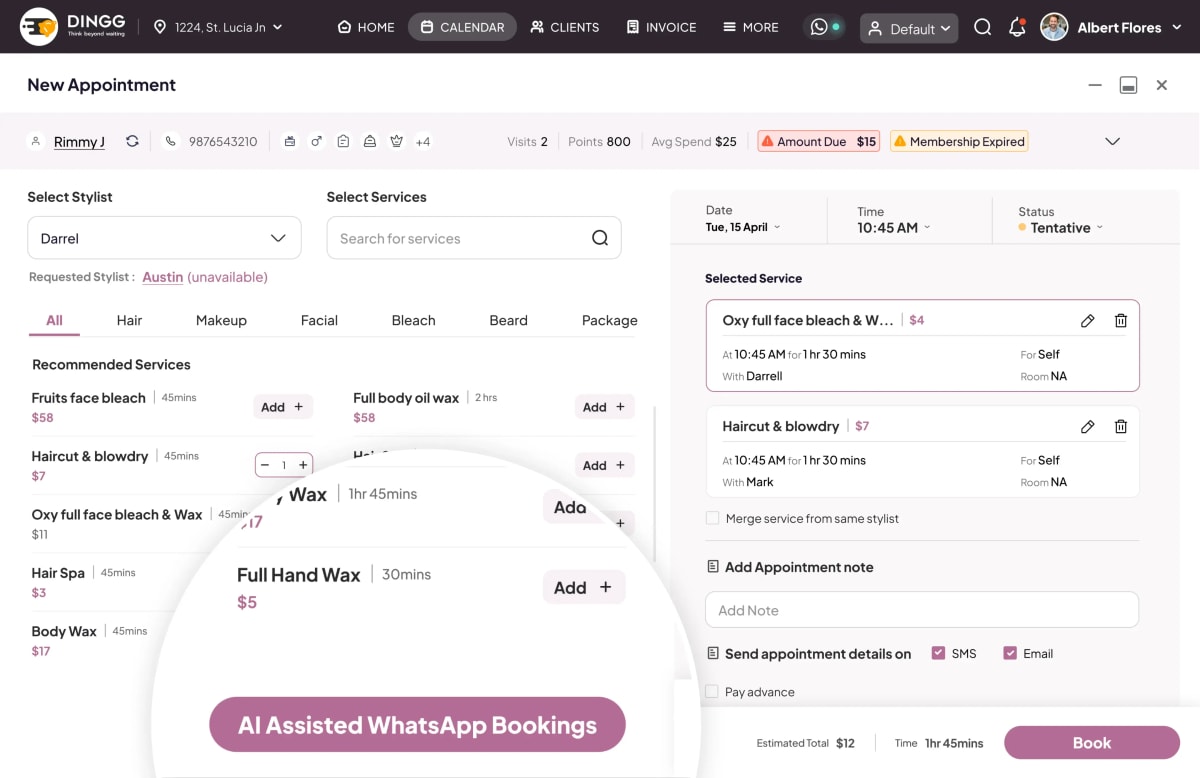The height and width of the screenshot is (778, 1200).
Task: Click the service bell client icon
Action: 369,142
